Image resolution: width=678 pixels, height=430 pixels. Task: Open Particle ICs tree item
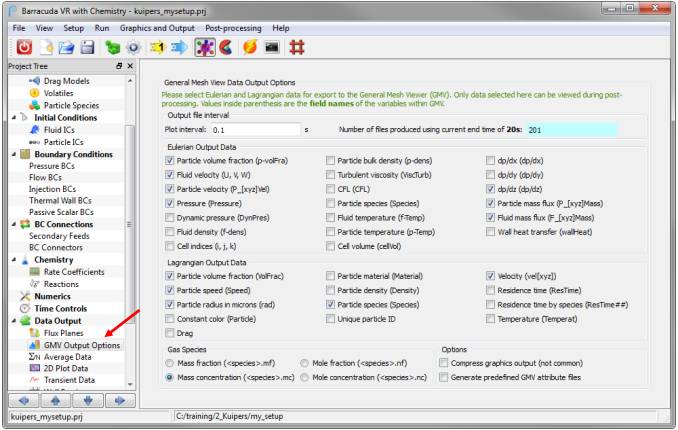click(64, 142)
